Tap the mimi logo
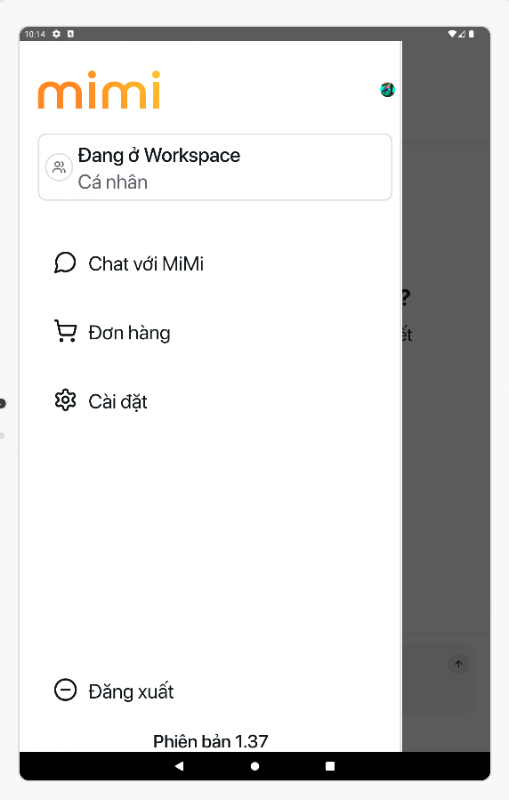 [x=99, y=90]
